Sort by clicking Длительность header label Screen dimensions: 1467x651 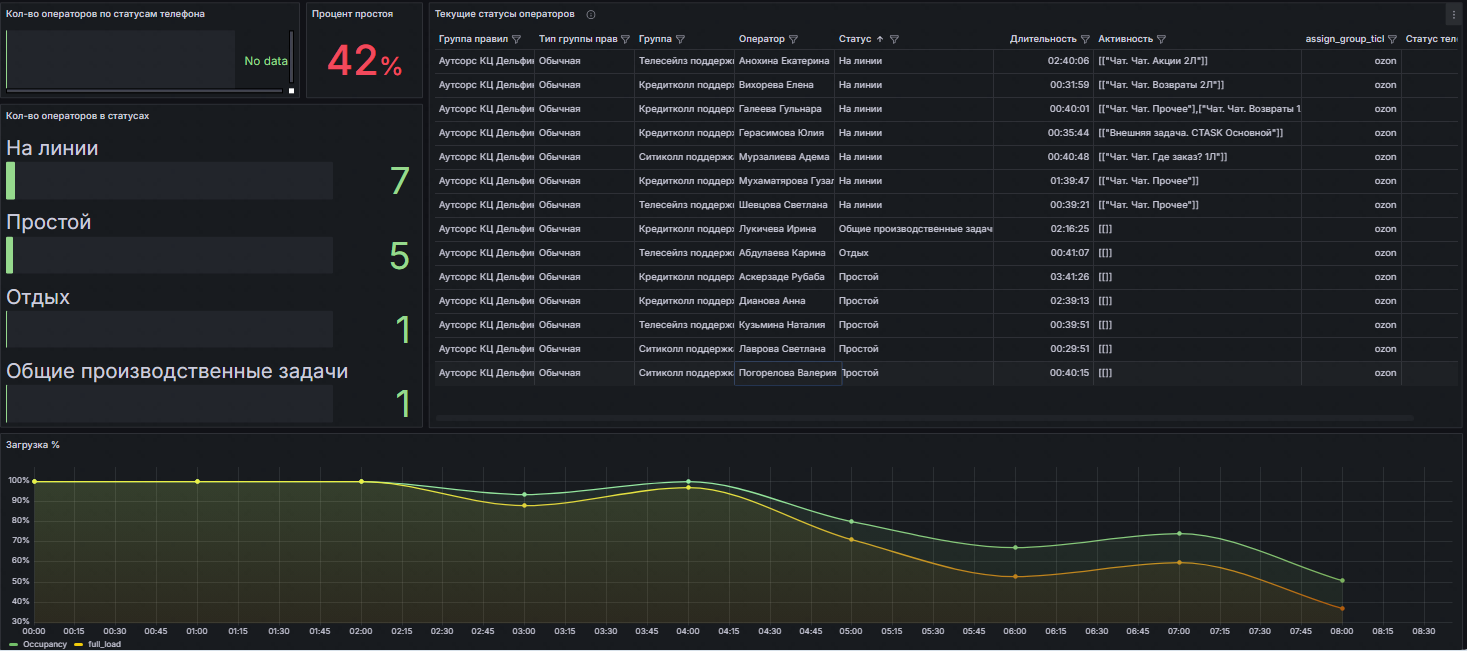[1043, 39]
